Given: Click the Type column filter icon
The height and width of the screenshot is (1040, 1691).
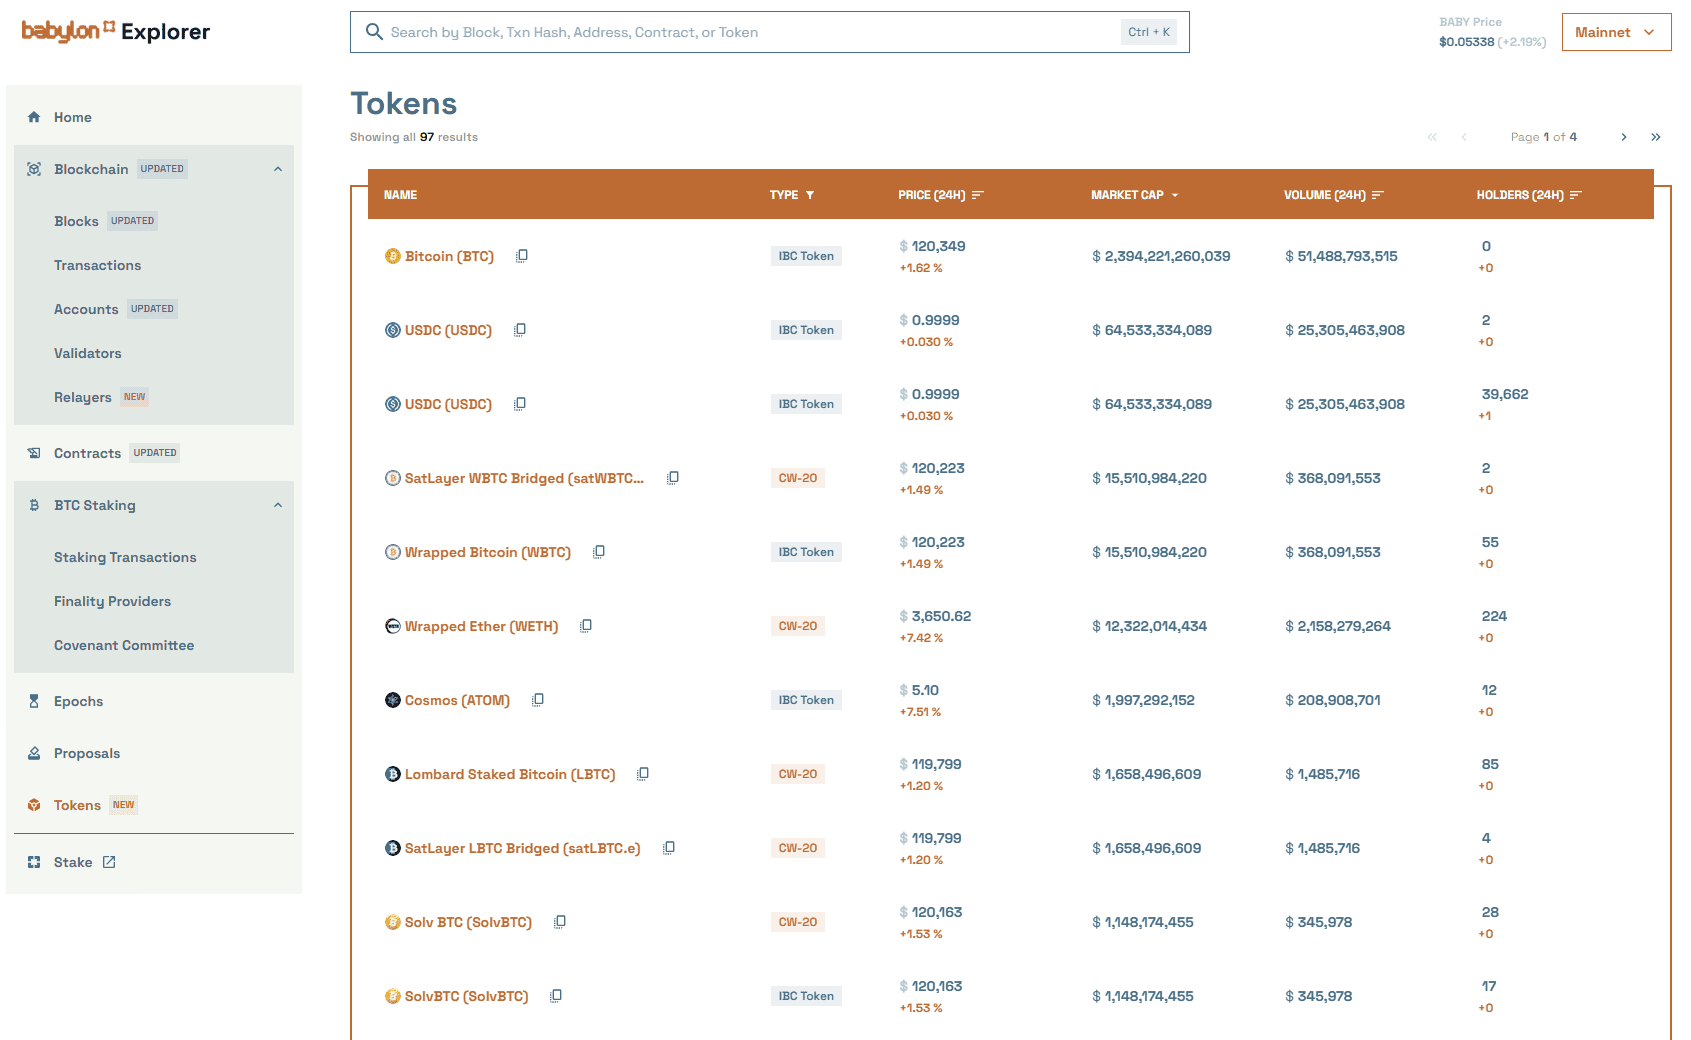Looking at the screenshot, I should coord(810,195).
